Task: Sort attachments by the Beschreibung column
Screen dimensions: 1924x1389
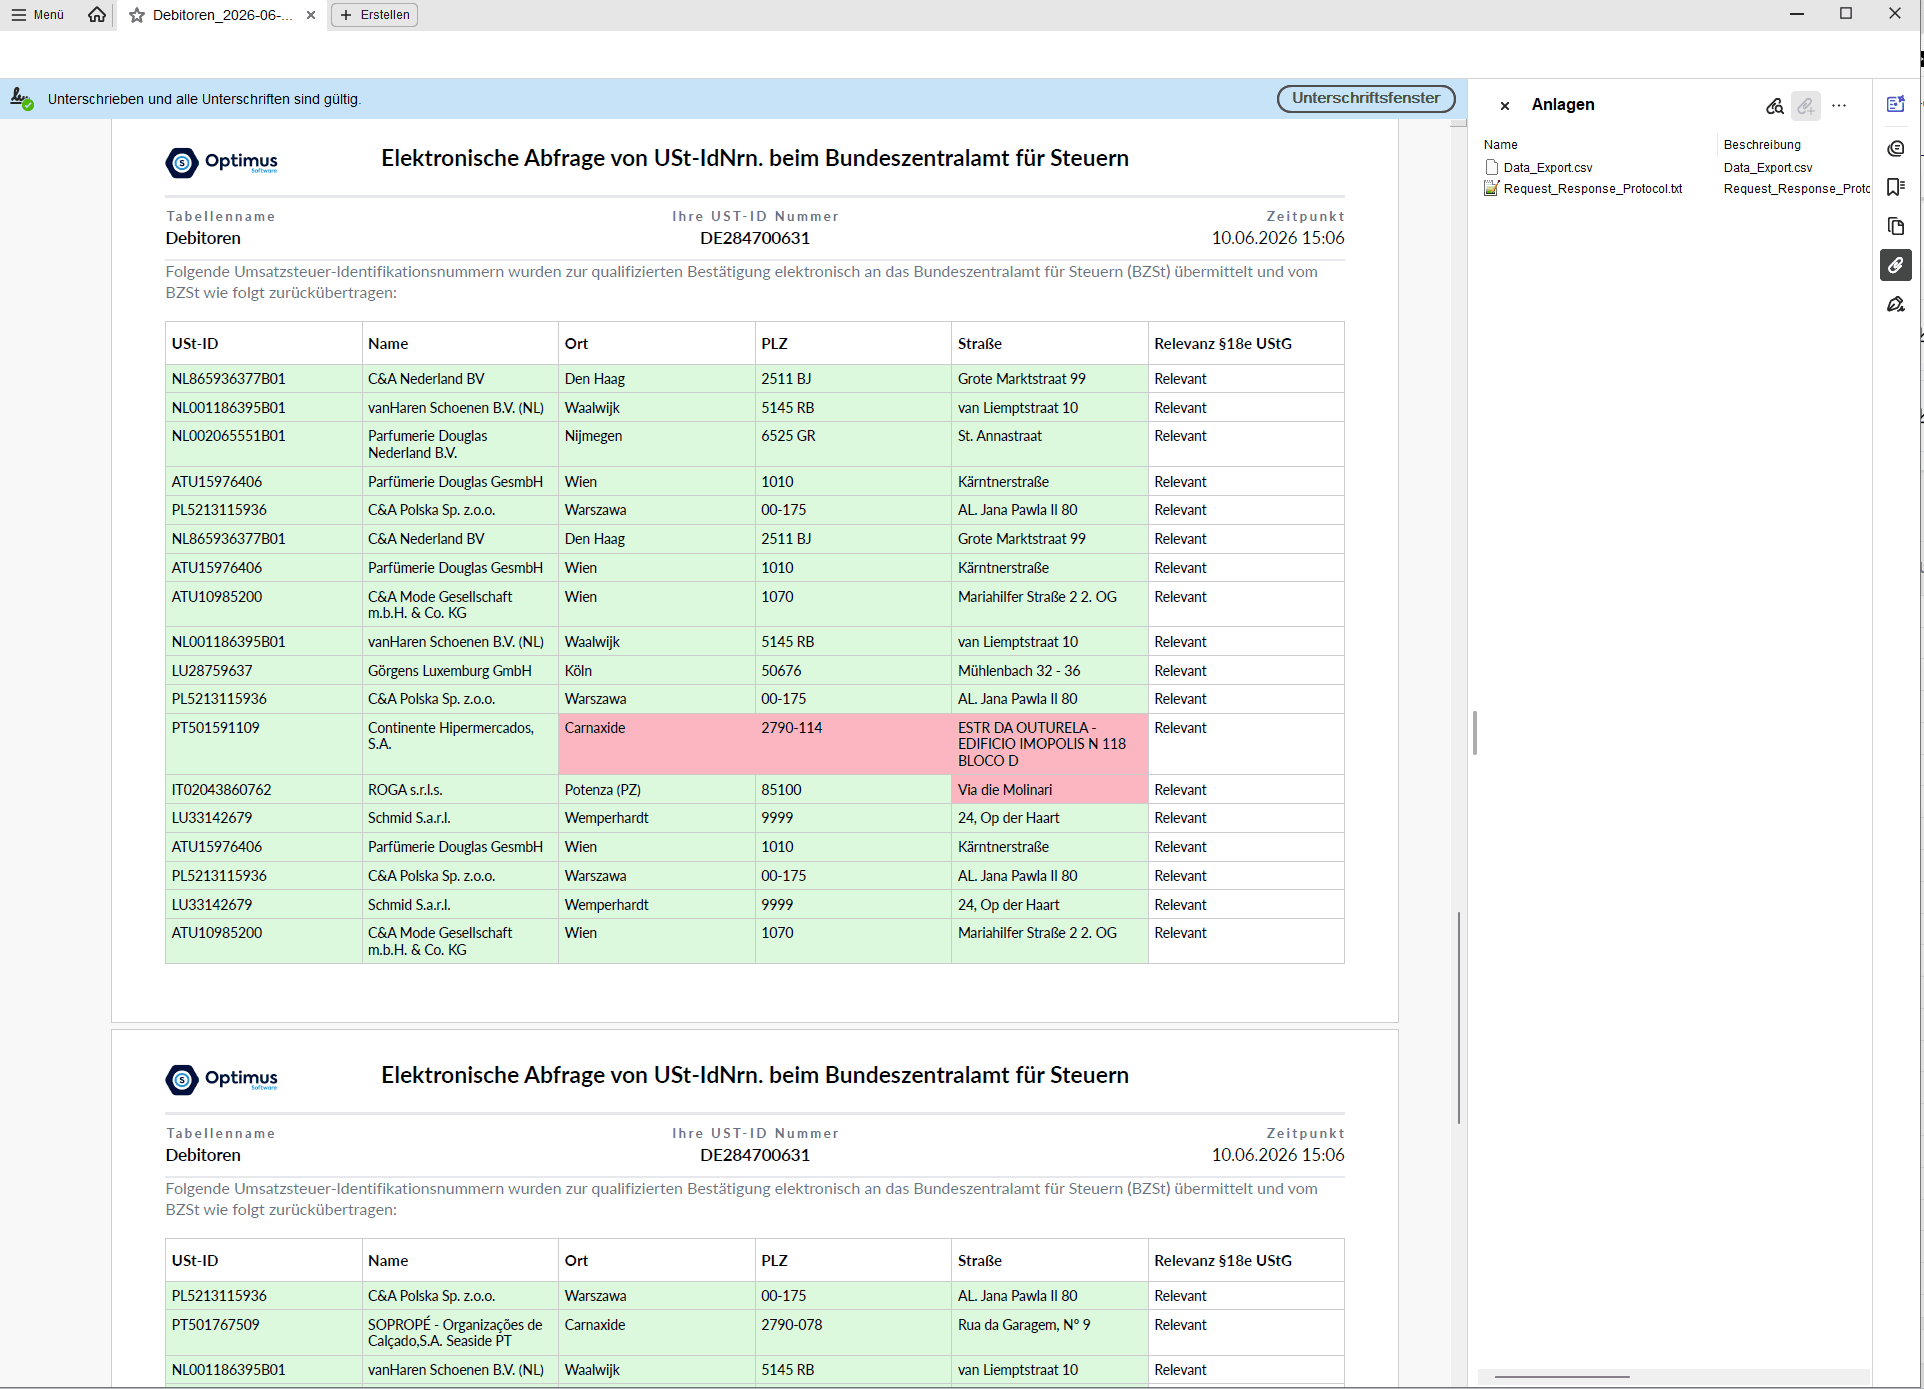Action: 1762,145
